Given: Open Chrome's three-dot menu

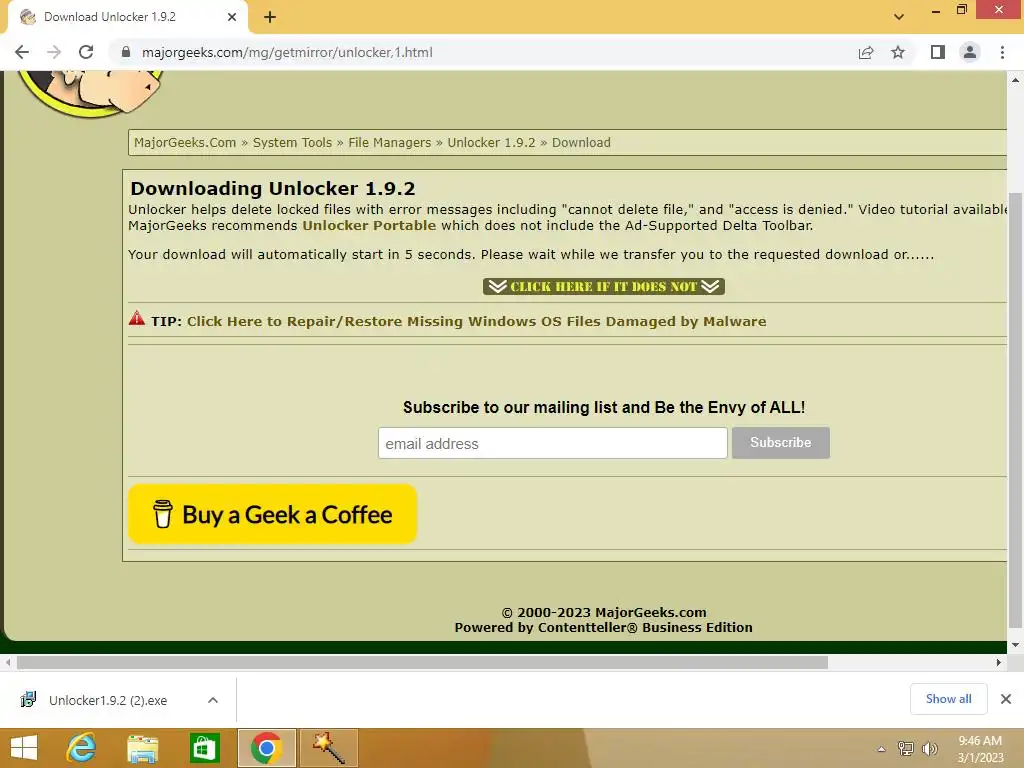Looking at the screenshot, I should tap(1002, 52).
